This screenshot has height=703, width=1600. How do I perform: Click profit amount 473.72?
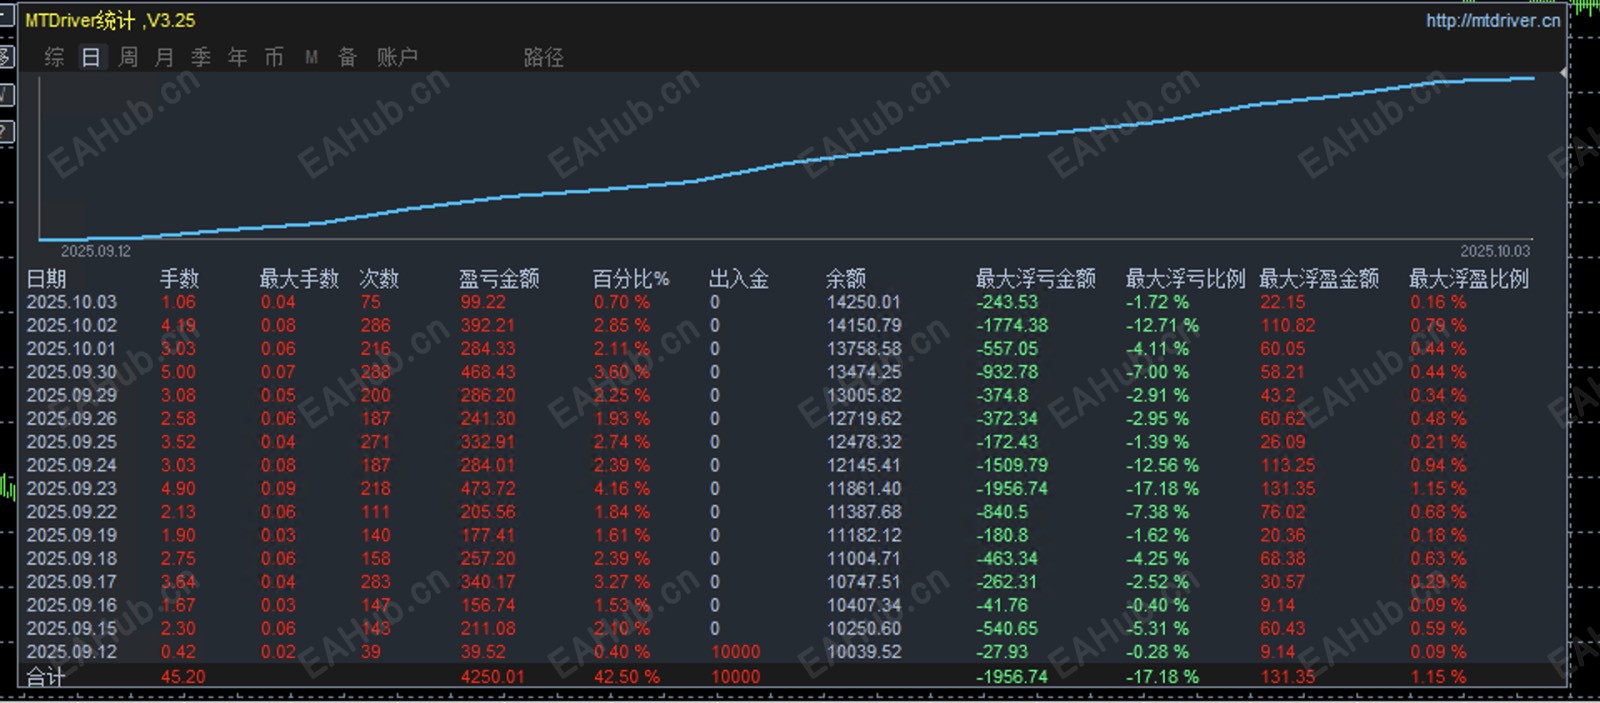[488, 489]
